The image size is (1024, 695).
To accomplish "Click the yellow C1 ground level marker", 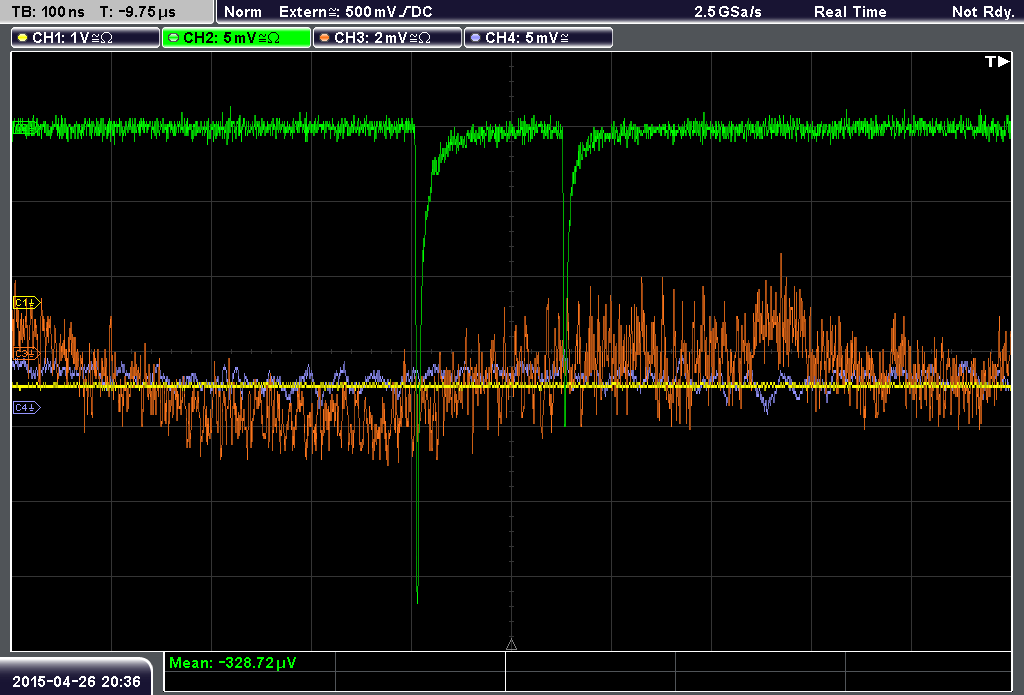I will point(27,302).
